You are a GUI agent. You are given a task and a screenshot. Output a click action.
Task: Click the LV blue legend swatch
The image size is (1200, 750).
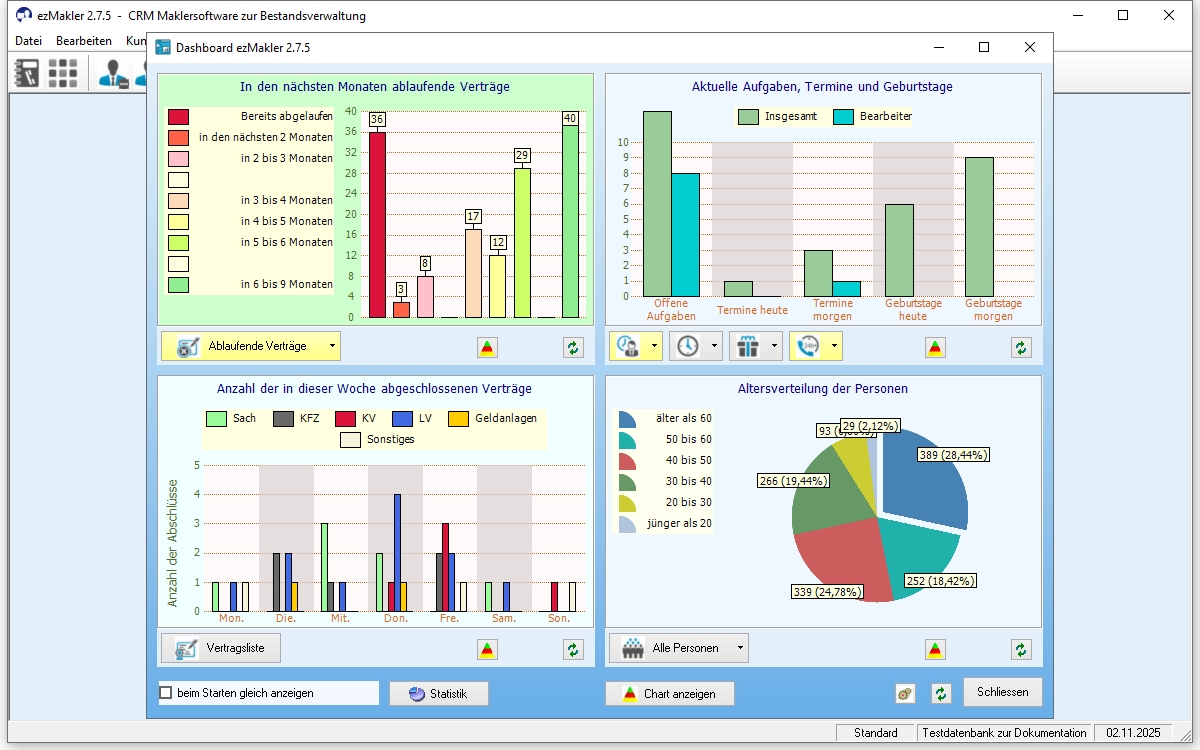point(402,419)
